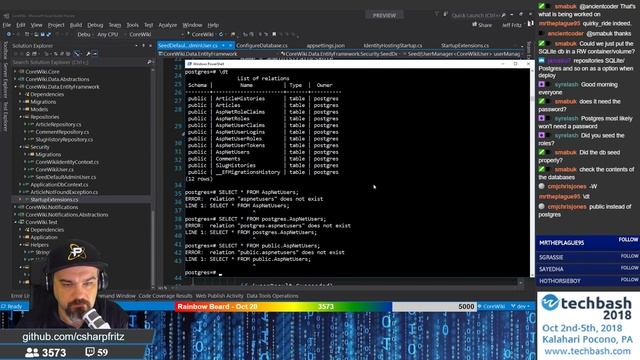Toggle Preview Selected Items in Solution Explorer
Screen dimensions: 640x360
click(x=95, y=53)
